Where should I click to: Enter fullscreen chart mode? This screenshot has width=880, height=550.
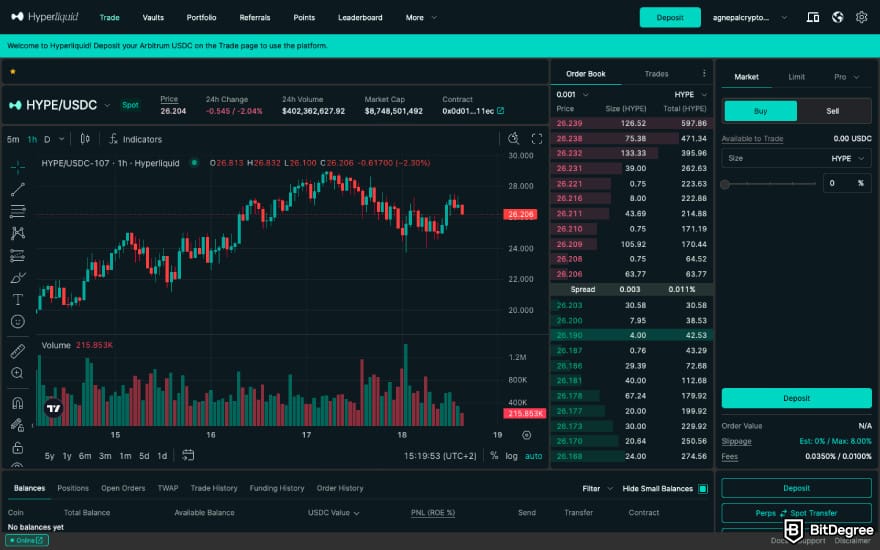[x=537, y=139]
